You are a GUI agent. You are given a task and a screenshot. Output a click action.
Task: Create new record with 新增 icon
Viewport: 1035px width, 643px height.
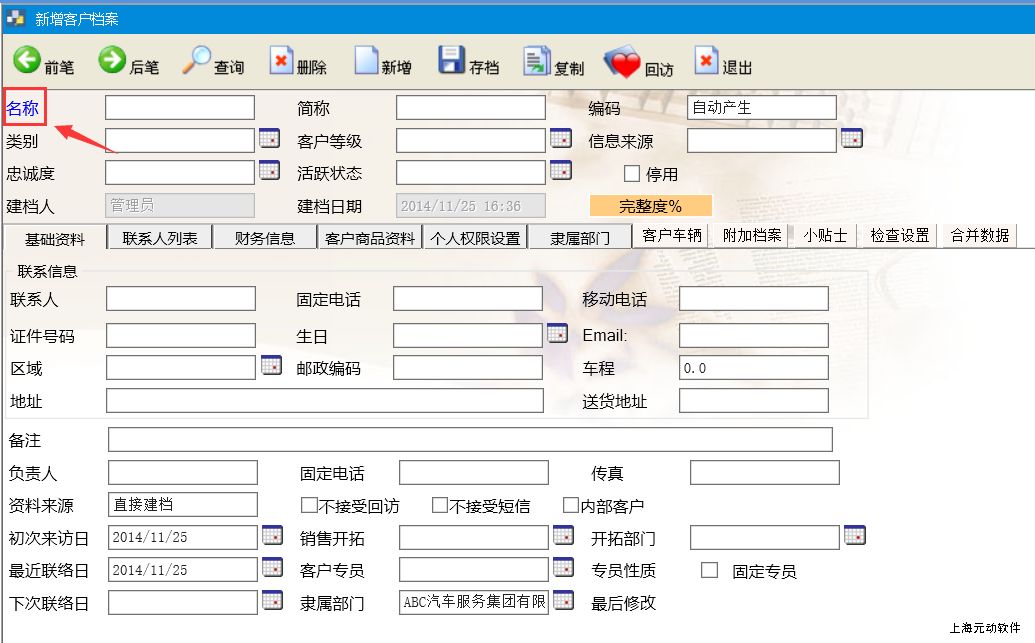(366, 62)
